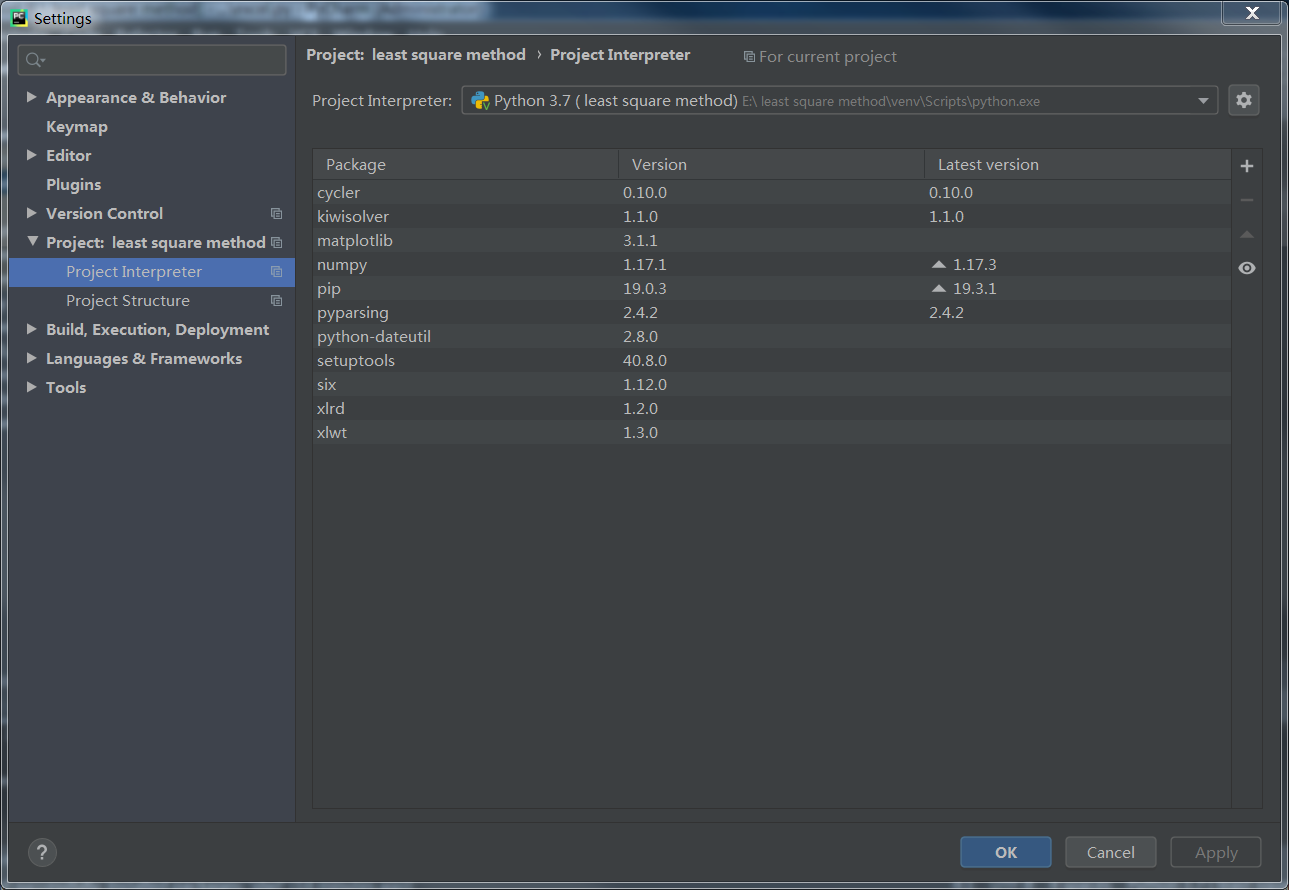
Task: Click the uninstall package minus icon
Action: (x=1246, y=200)
